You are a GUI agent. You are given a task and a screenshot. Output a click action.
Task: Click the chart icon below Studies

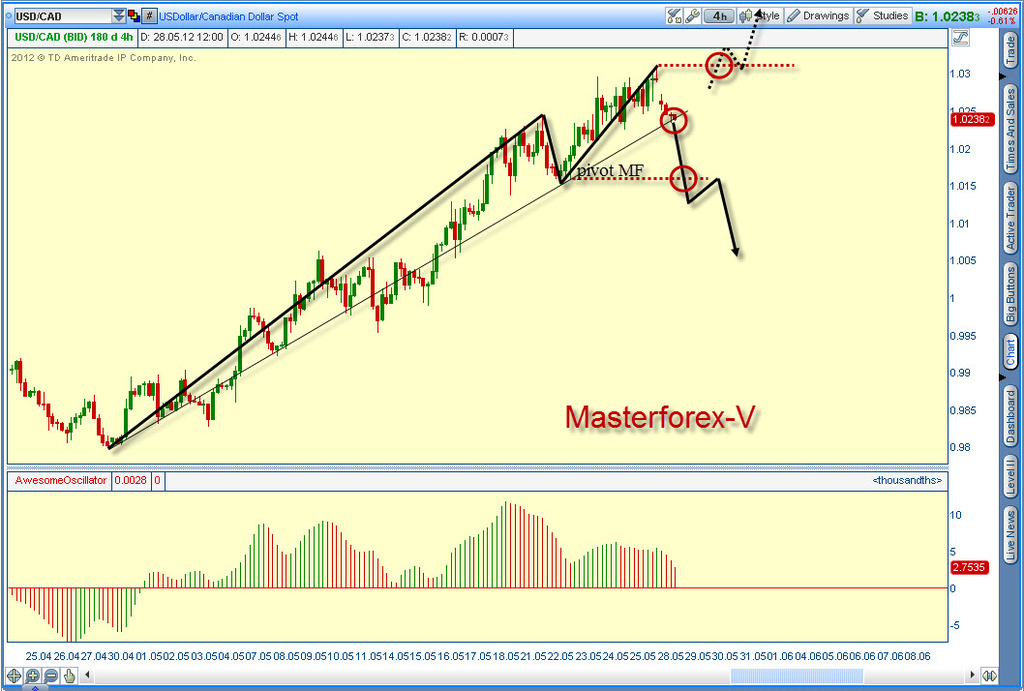pyautogui.click(x=962, y=37)
